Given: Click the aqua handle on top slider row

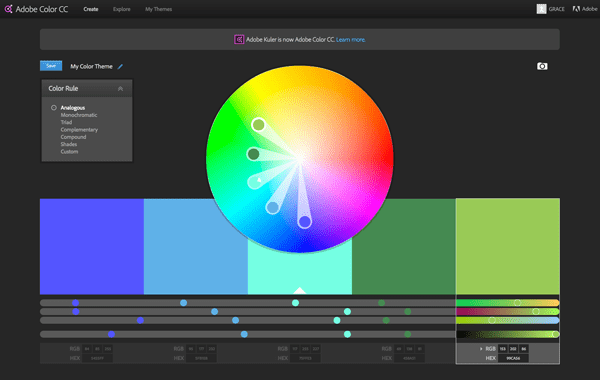Looking at the screenshot, I should click(295, 303).
